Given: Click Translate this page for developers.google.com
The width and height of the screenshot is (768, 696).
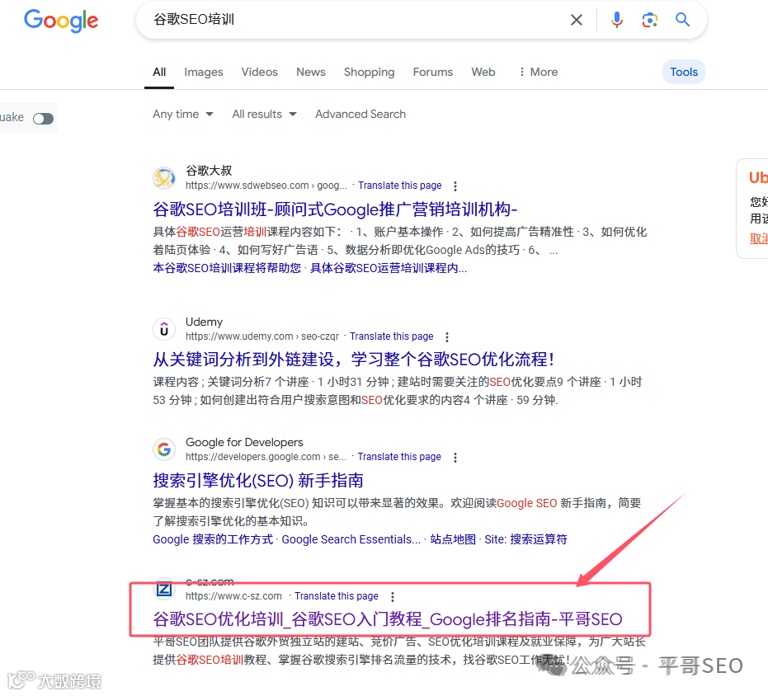Looking at the screenshot, I should click(399, 456).
